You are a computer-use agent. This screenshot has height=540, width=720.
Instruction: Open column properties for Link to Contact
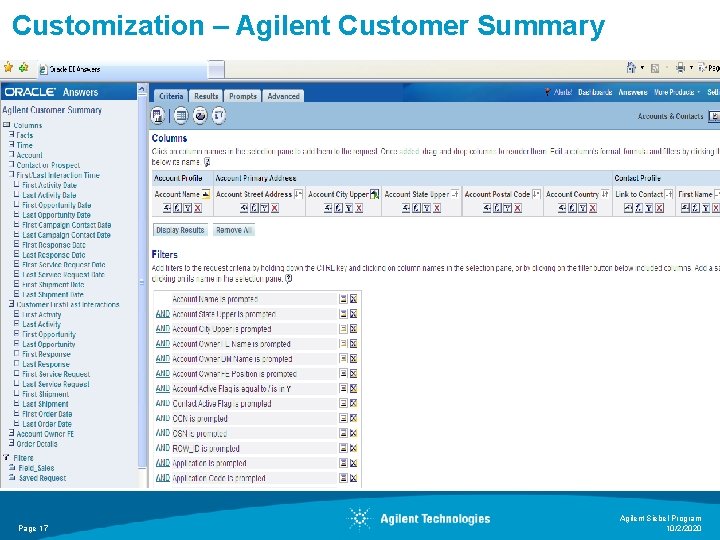click(628, 208)
